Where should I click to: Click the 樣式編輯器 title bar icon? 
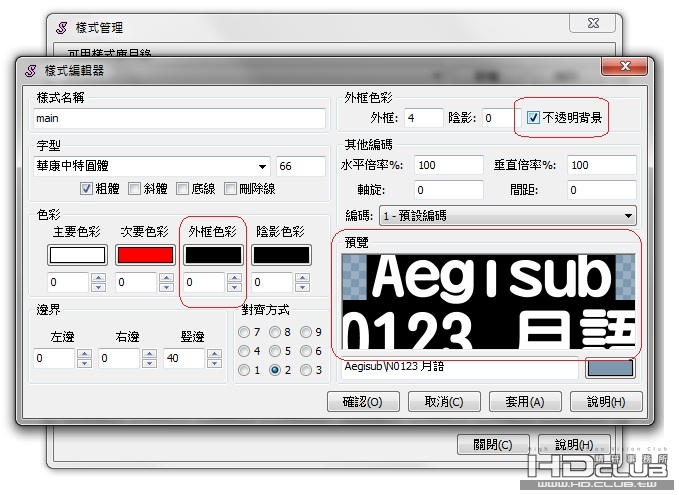coord(30,71)
